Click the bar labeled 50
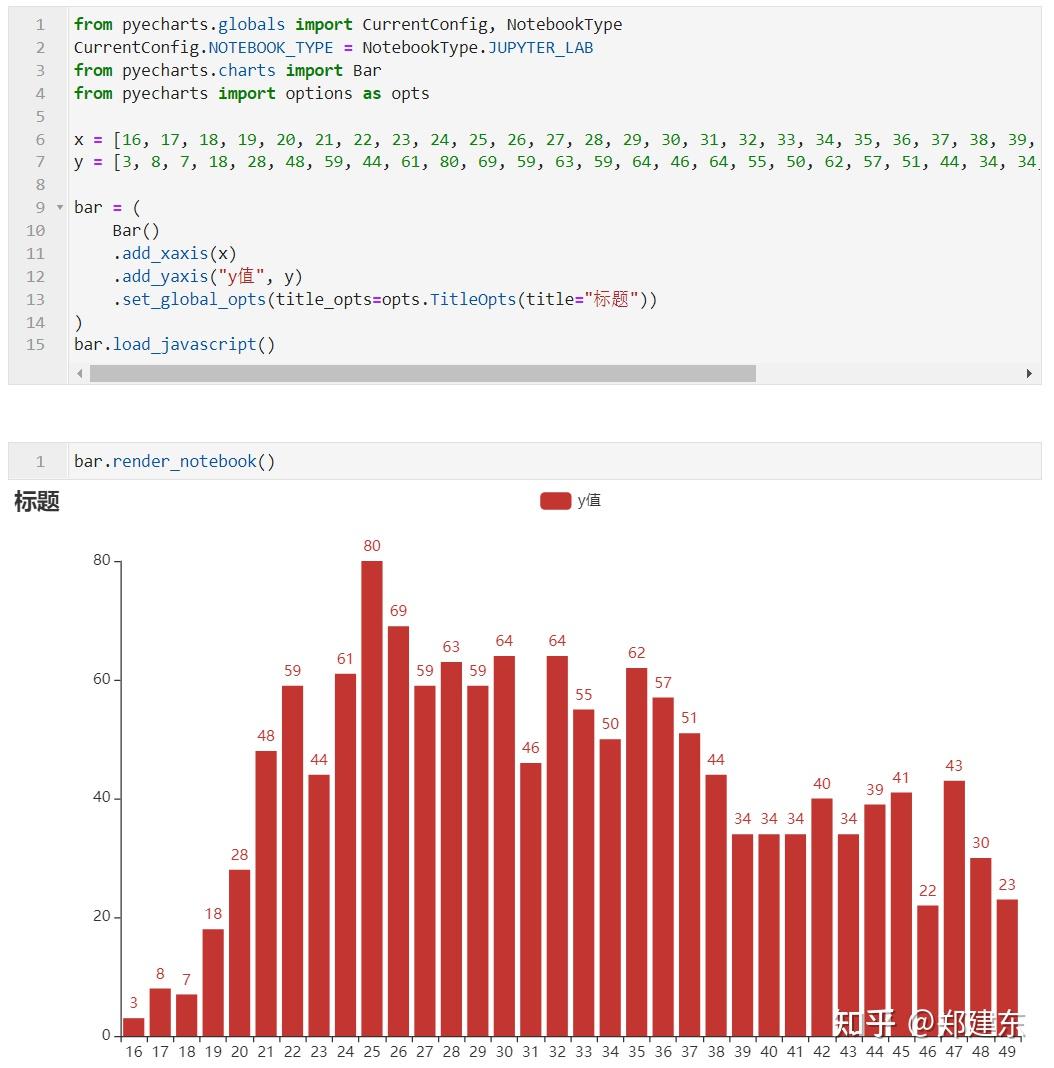Image resolution: width=1054 pixels, height=1068 pixels. pyautogui.click(x=610, y=888)
